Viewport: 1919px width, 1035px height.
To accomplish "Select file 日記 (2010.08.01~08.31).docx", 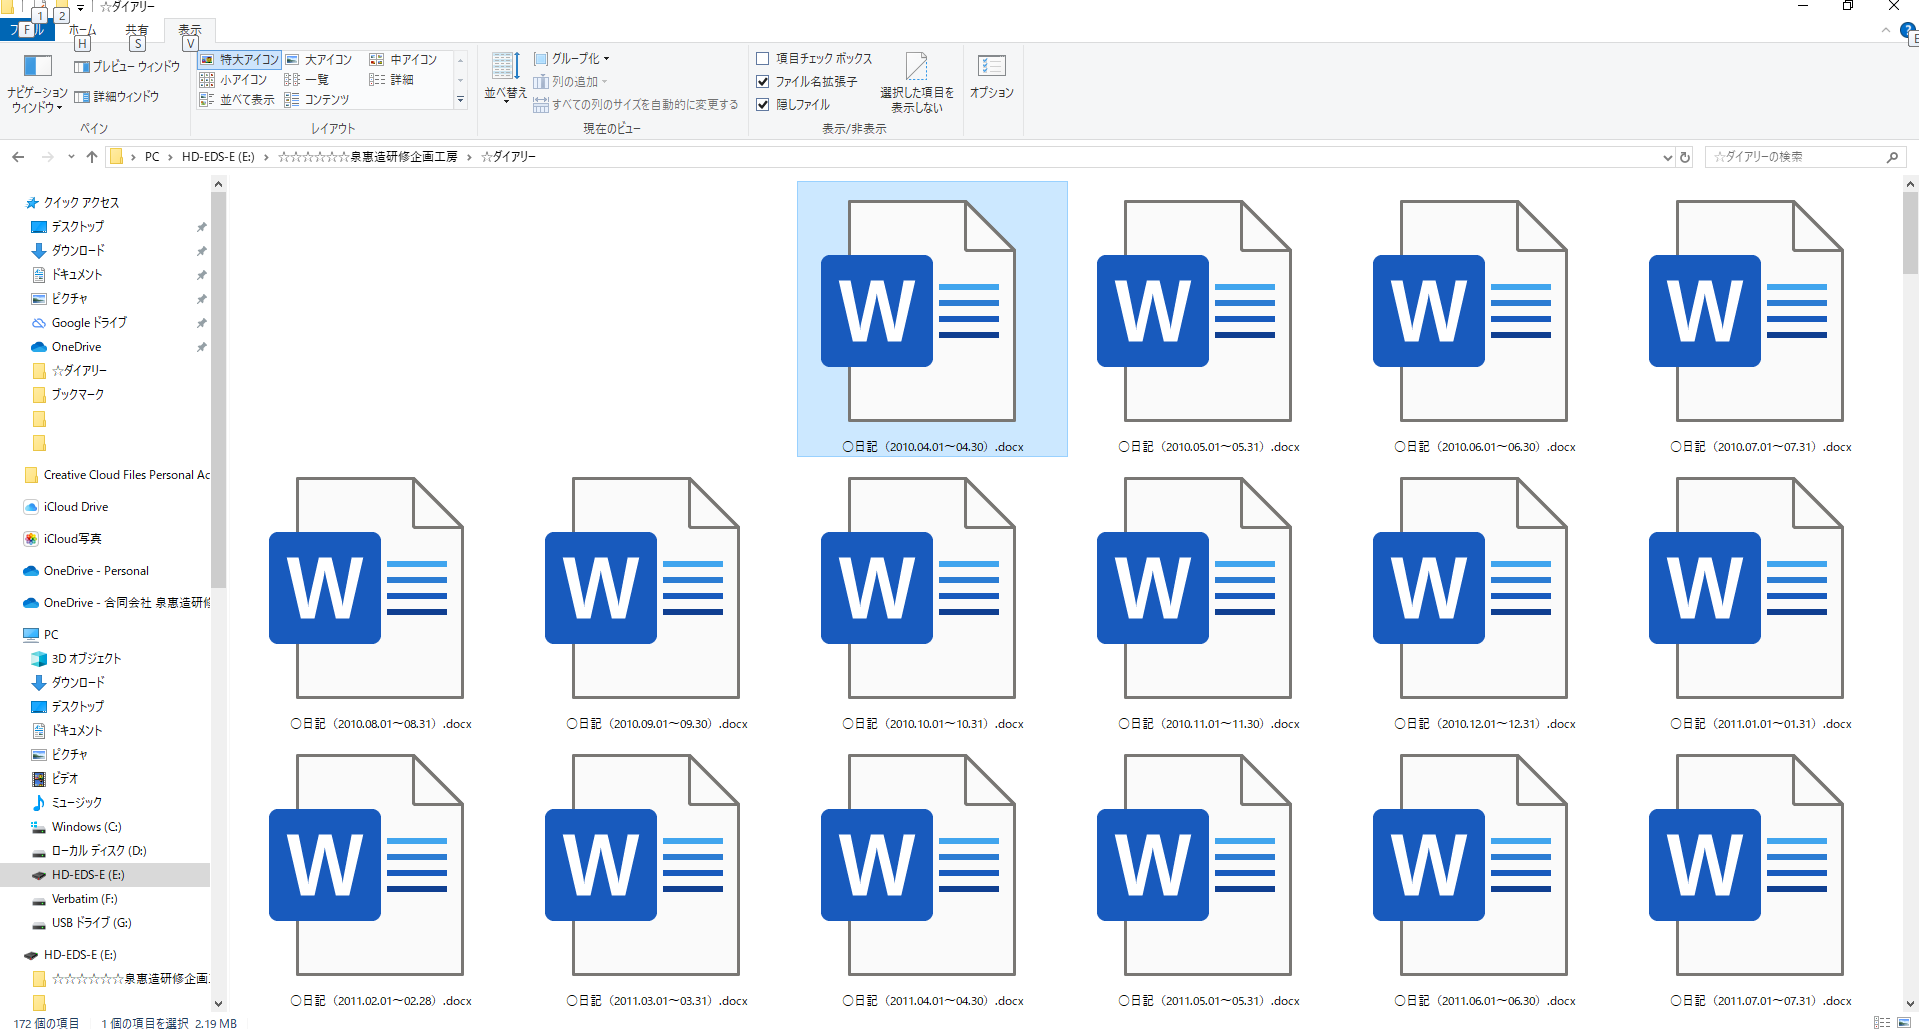I will point(380,596).
